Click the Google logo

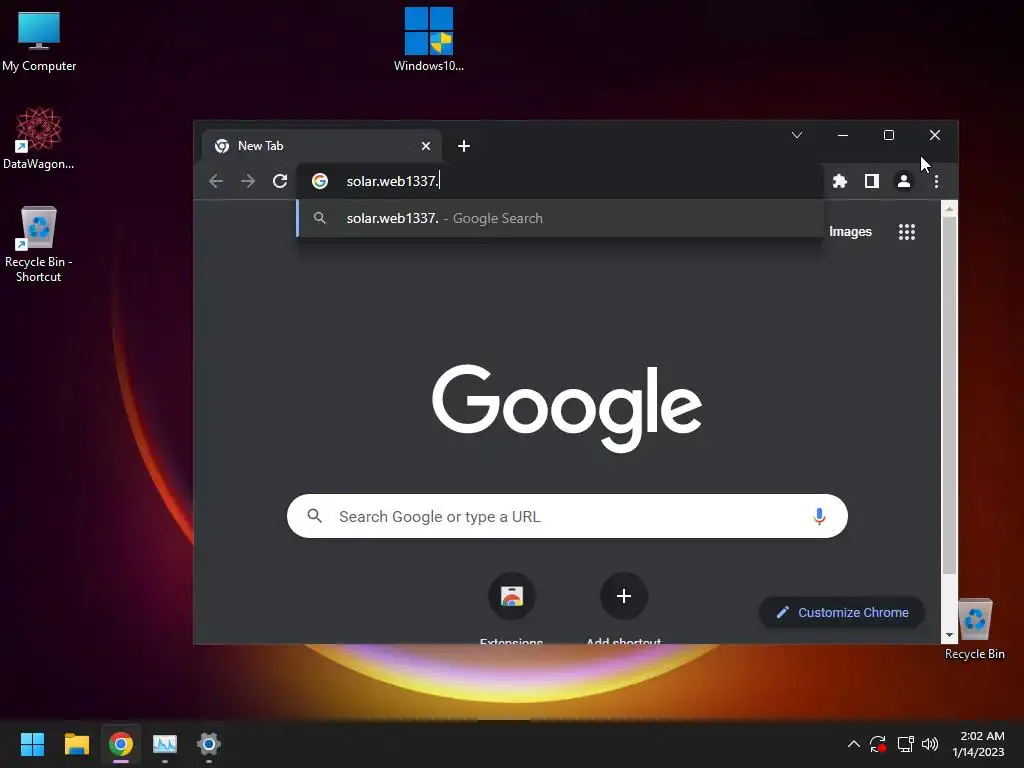[x=567, y=408]
